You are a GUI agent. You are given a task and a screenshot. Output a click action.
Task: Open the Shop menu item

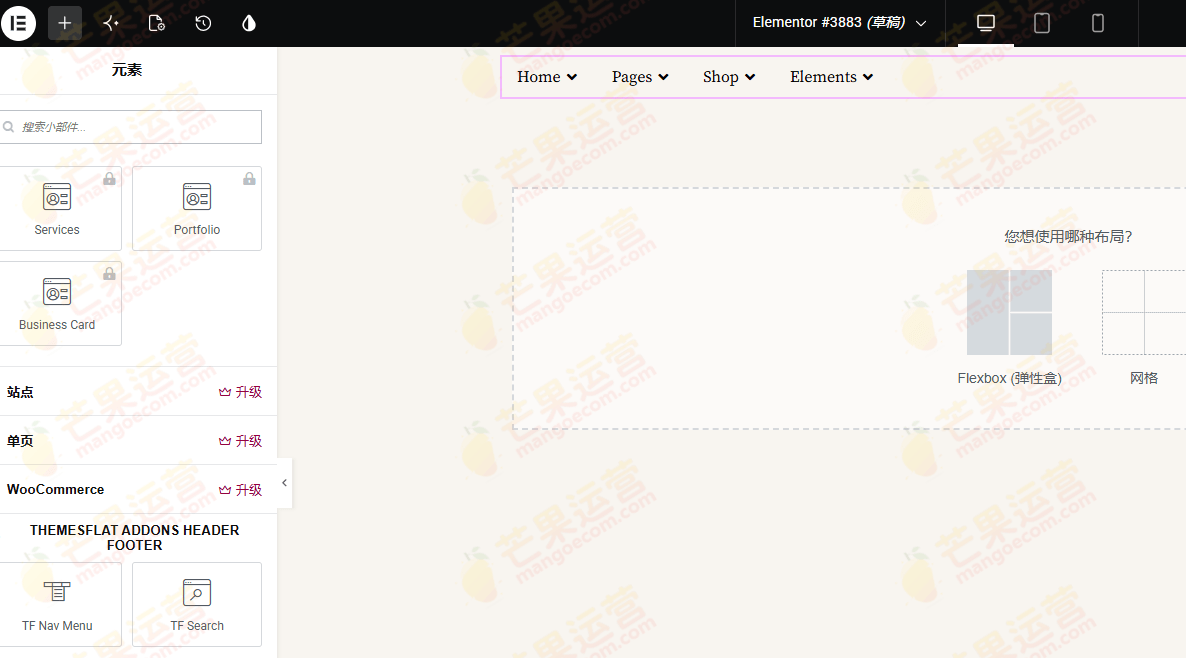[x=729, y=76]
